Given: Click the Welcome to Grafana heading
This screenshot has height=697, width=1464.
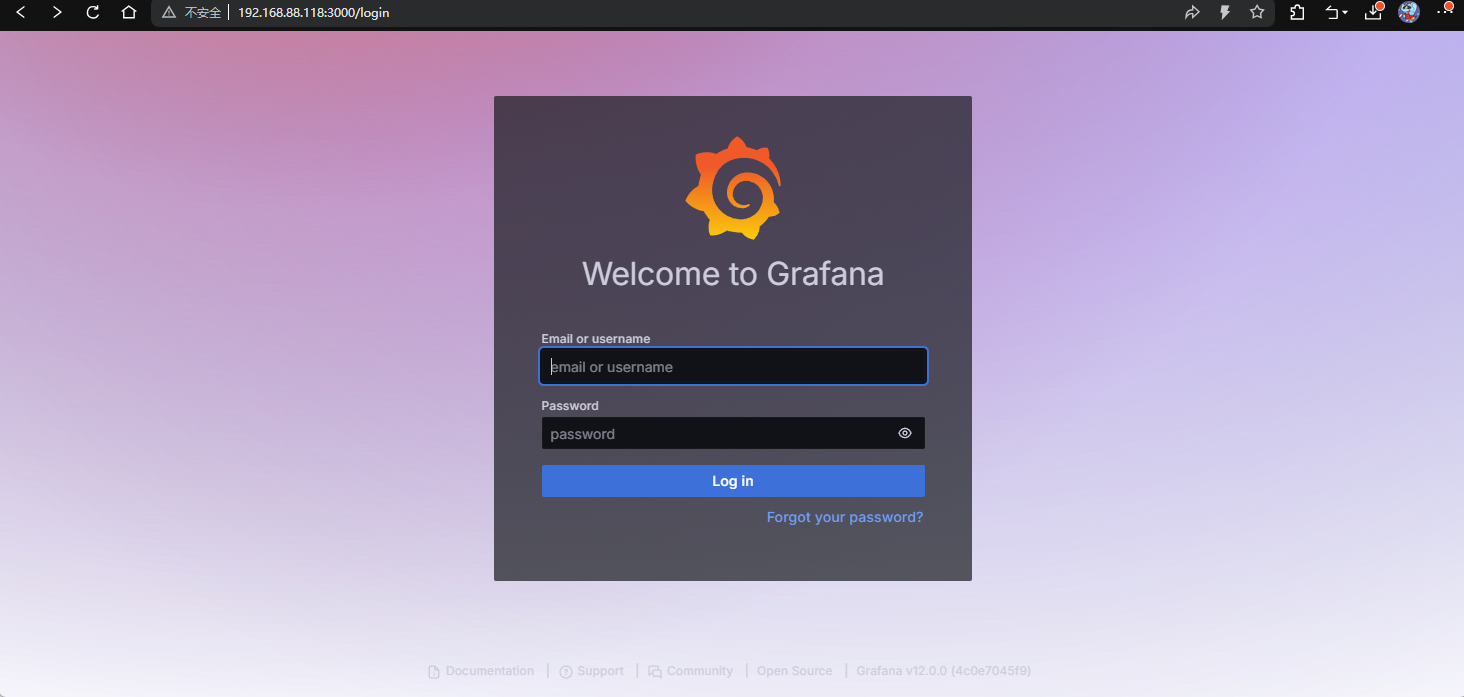Looking at the screenshot, I should click(733, 273).
